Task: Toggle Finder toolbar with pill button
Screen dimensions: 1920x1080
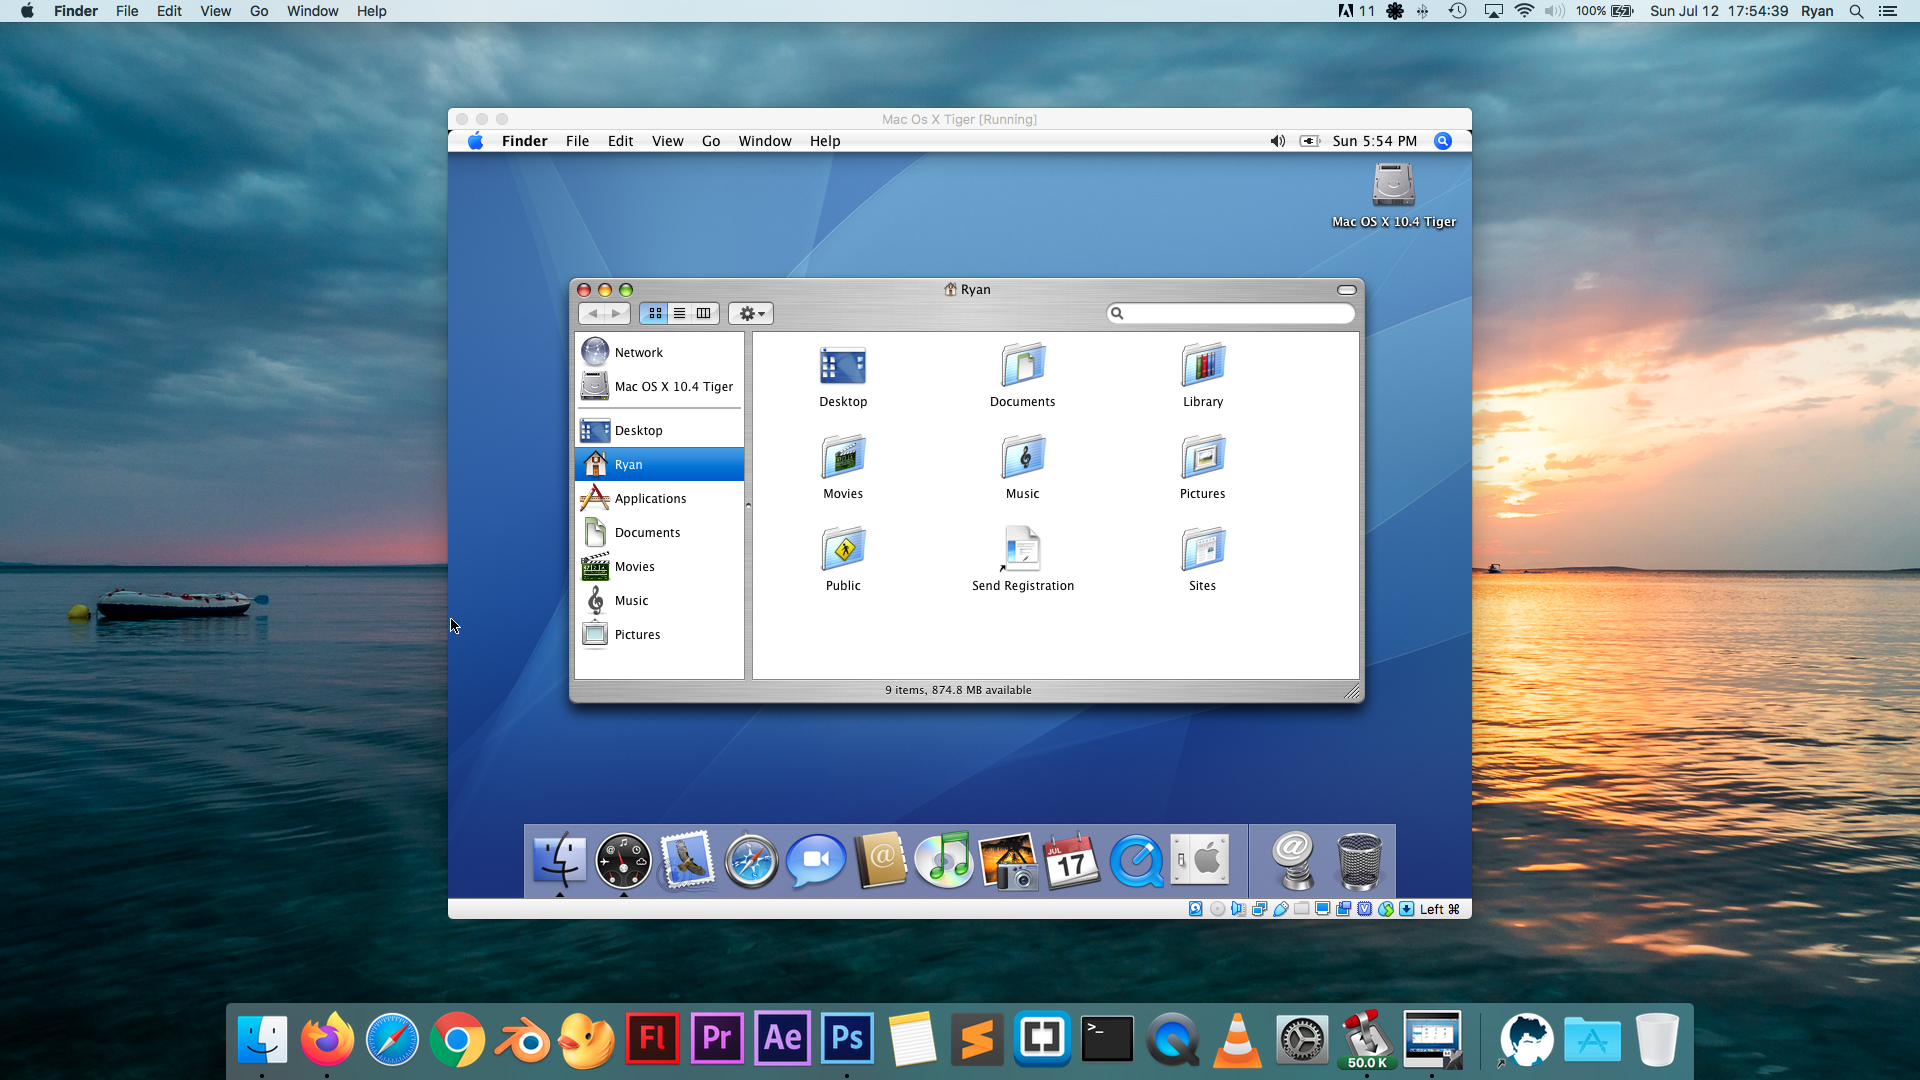Action: click(x=1346, y=290)
